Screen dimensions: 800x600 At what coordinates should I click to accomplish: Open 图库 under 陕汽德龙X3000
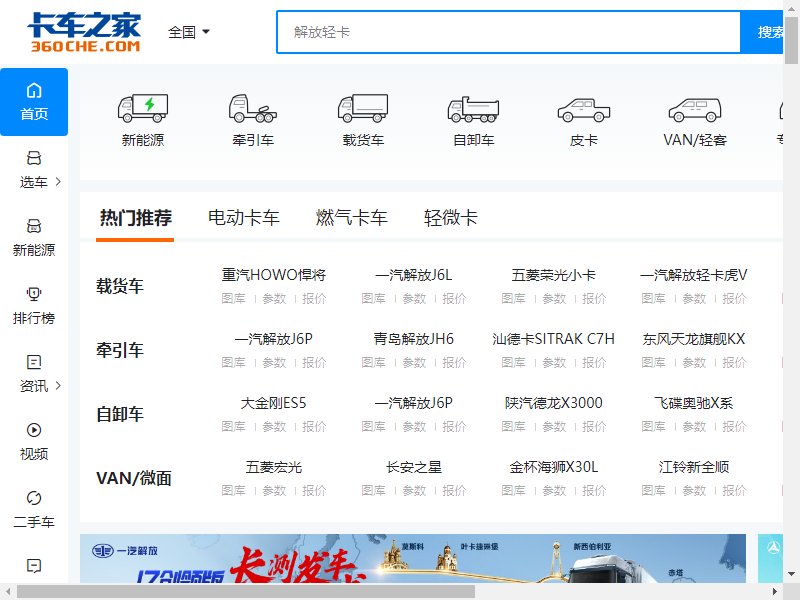tap(513, 427)
